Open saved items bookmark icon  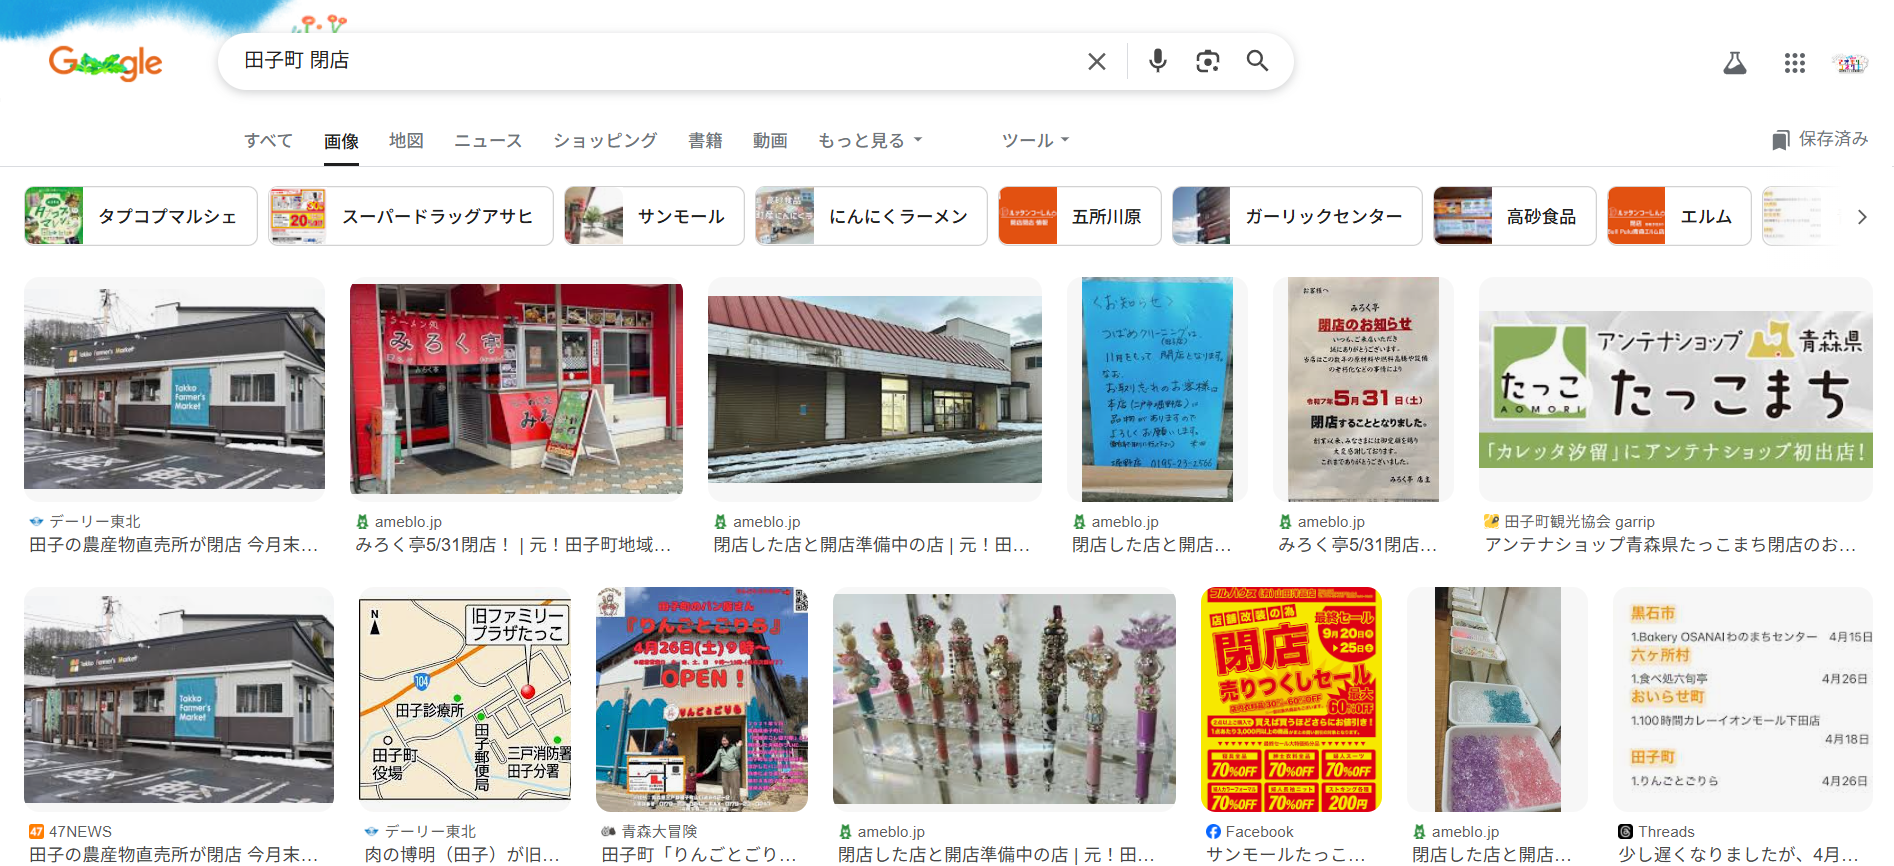click(1780, 140)
